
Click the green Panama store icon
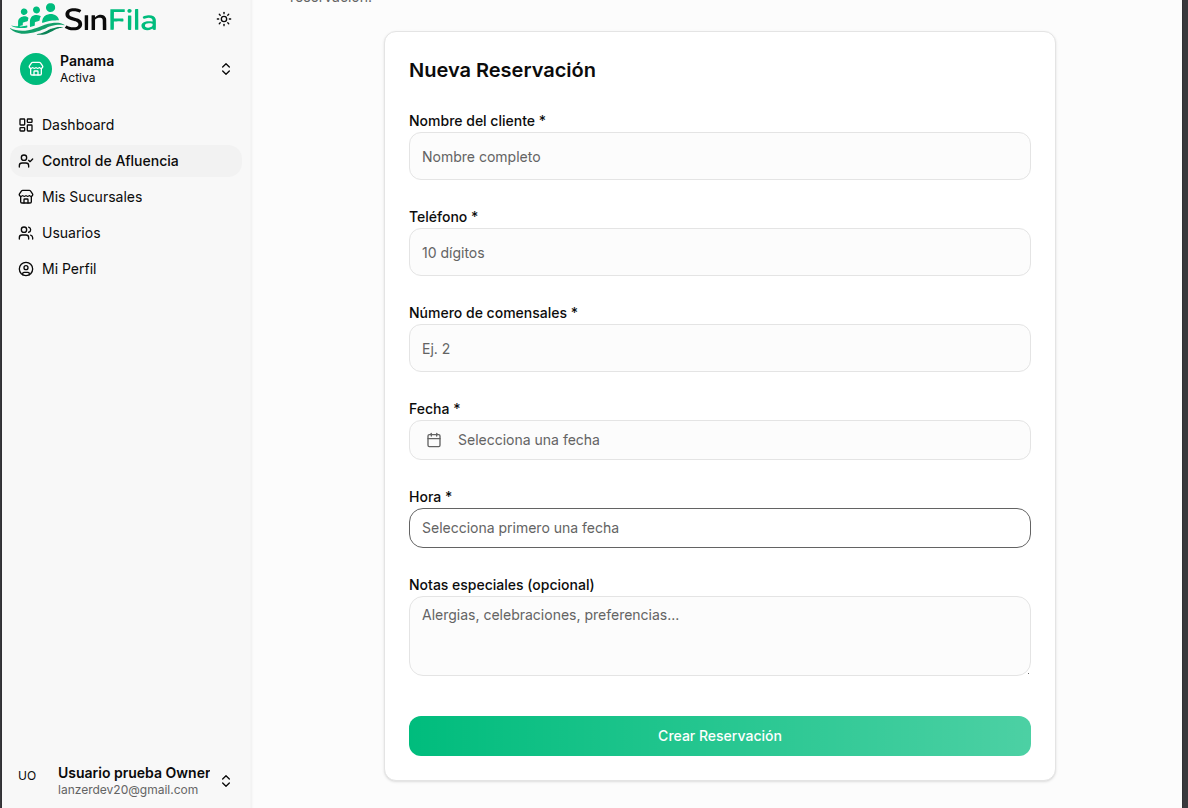[36, 69]
